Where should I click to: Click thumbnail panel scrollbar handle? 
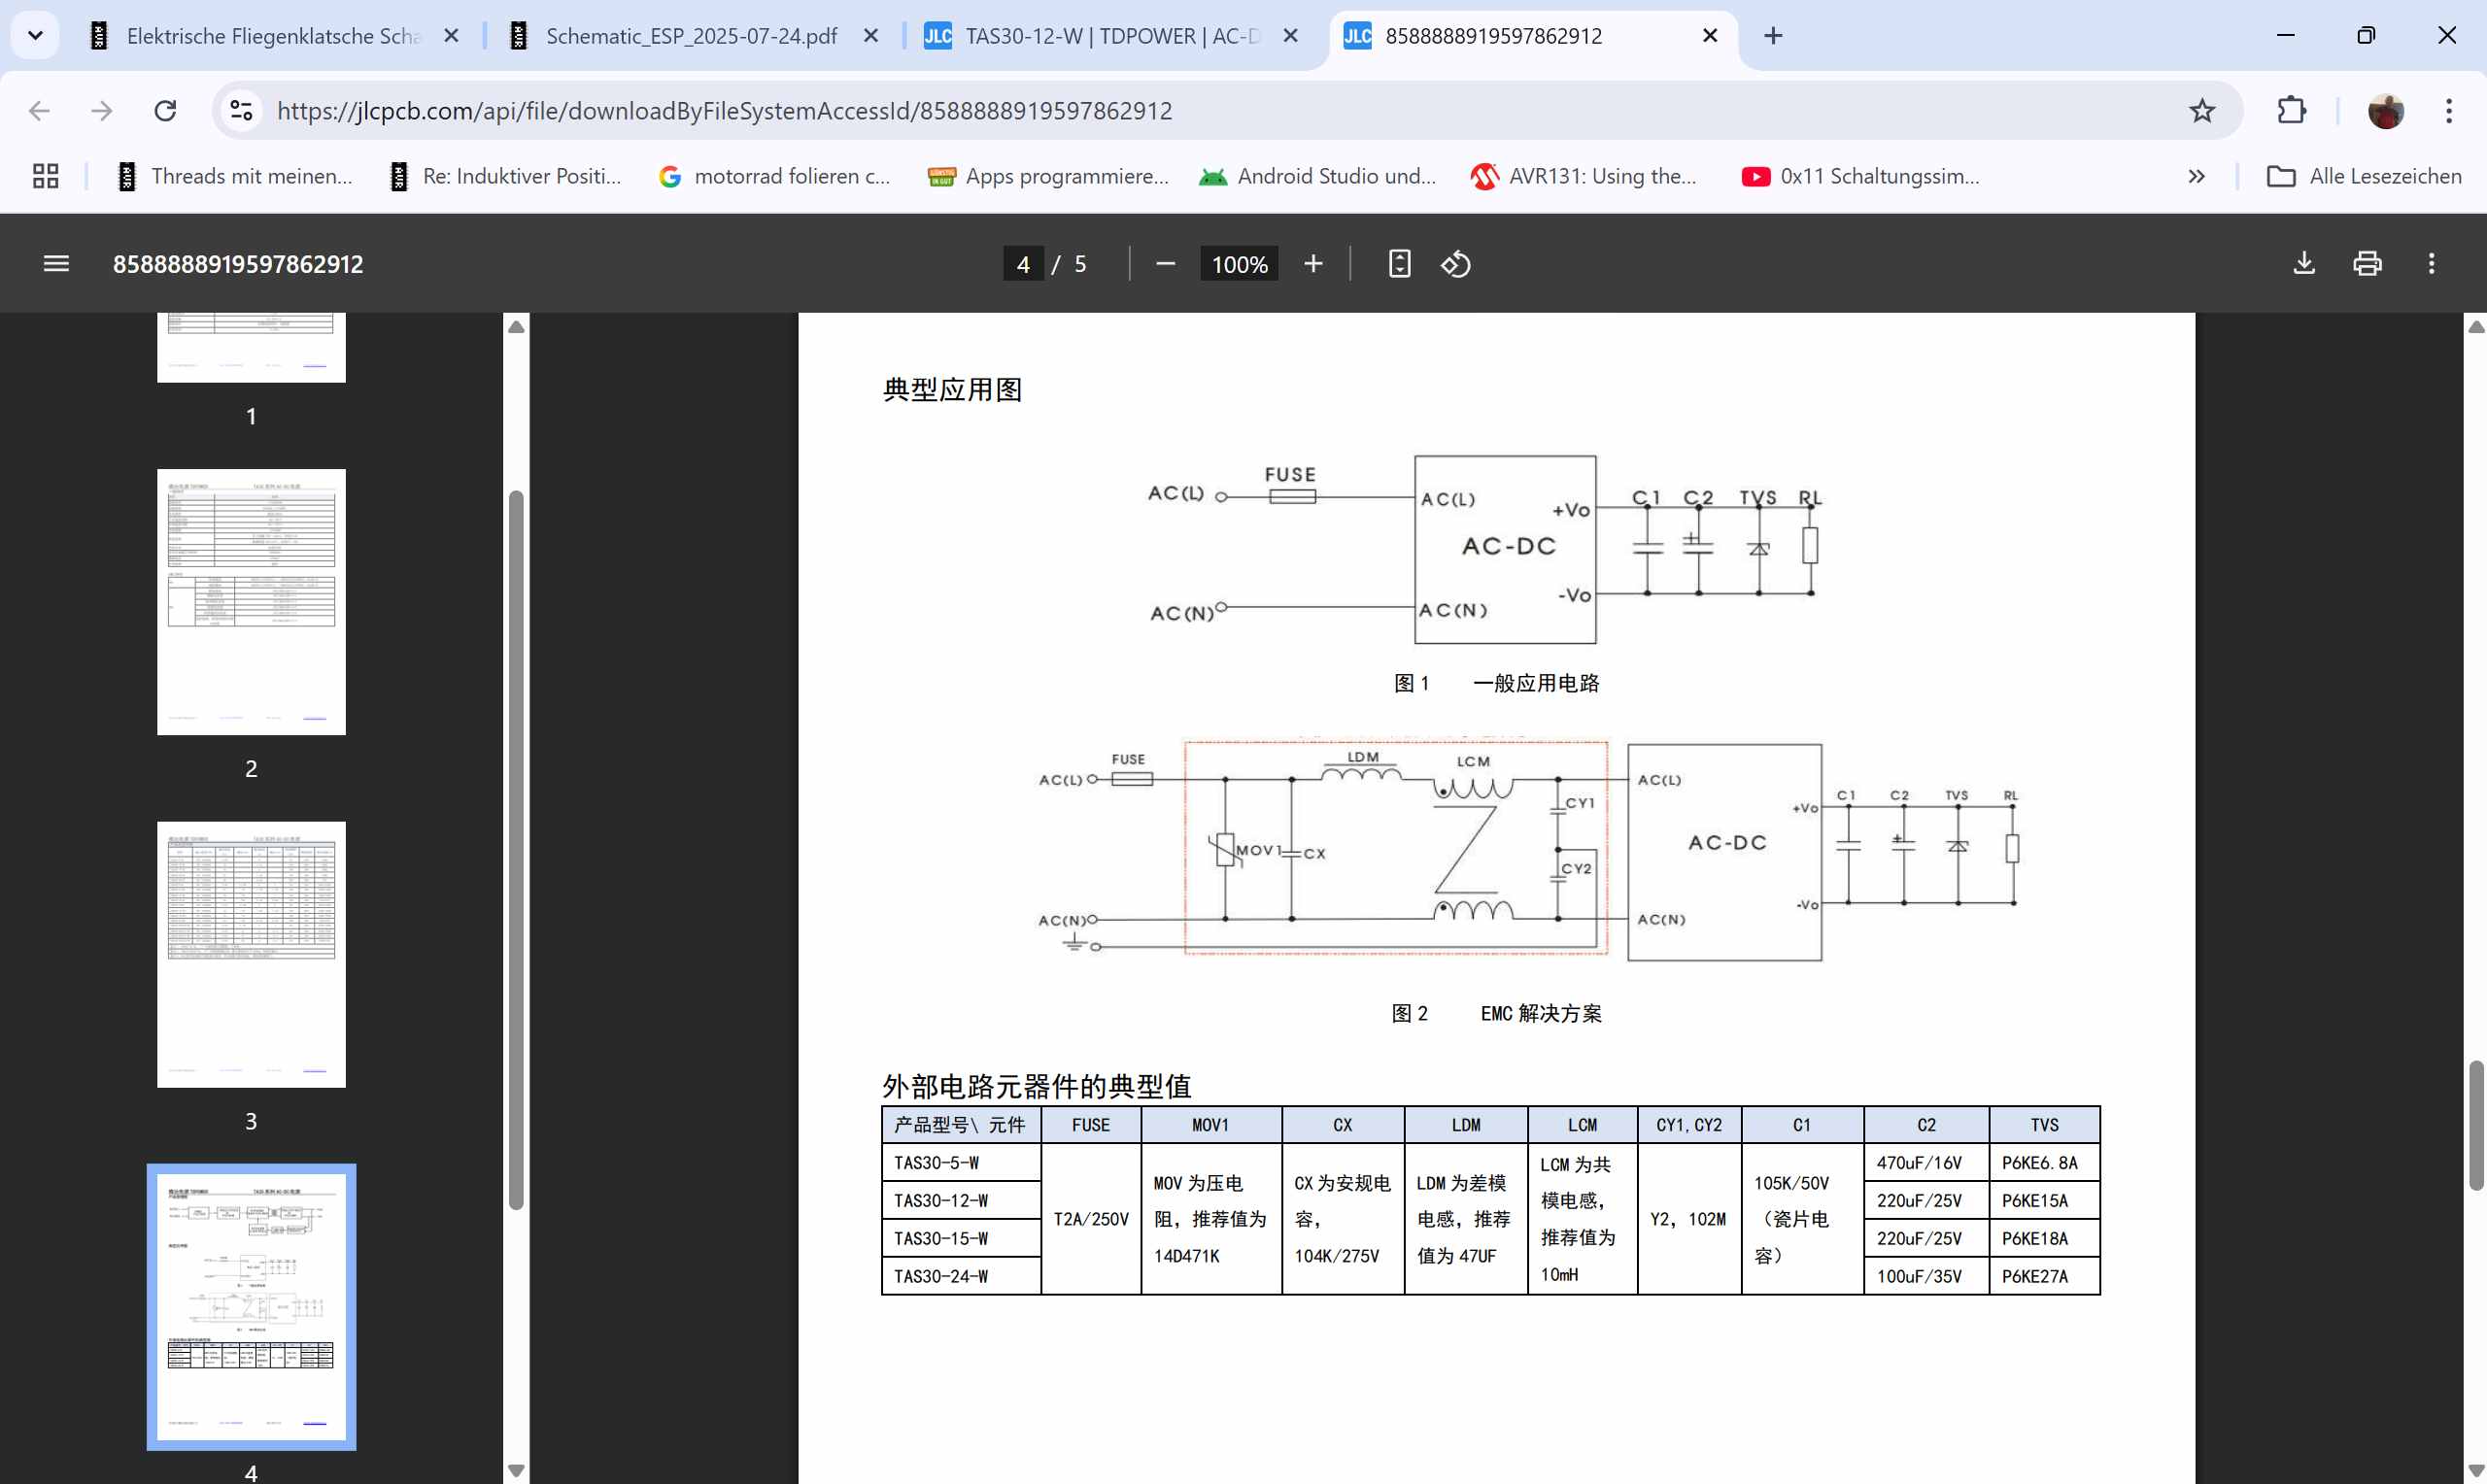tap(516, 850)
